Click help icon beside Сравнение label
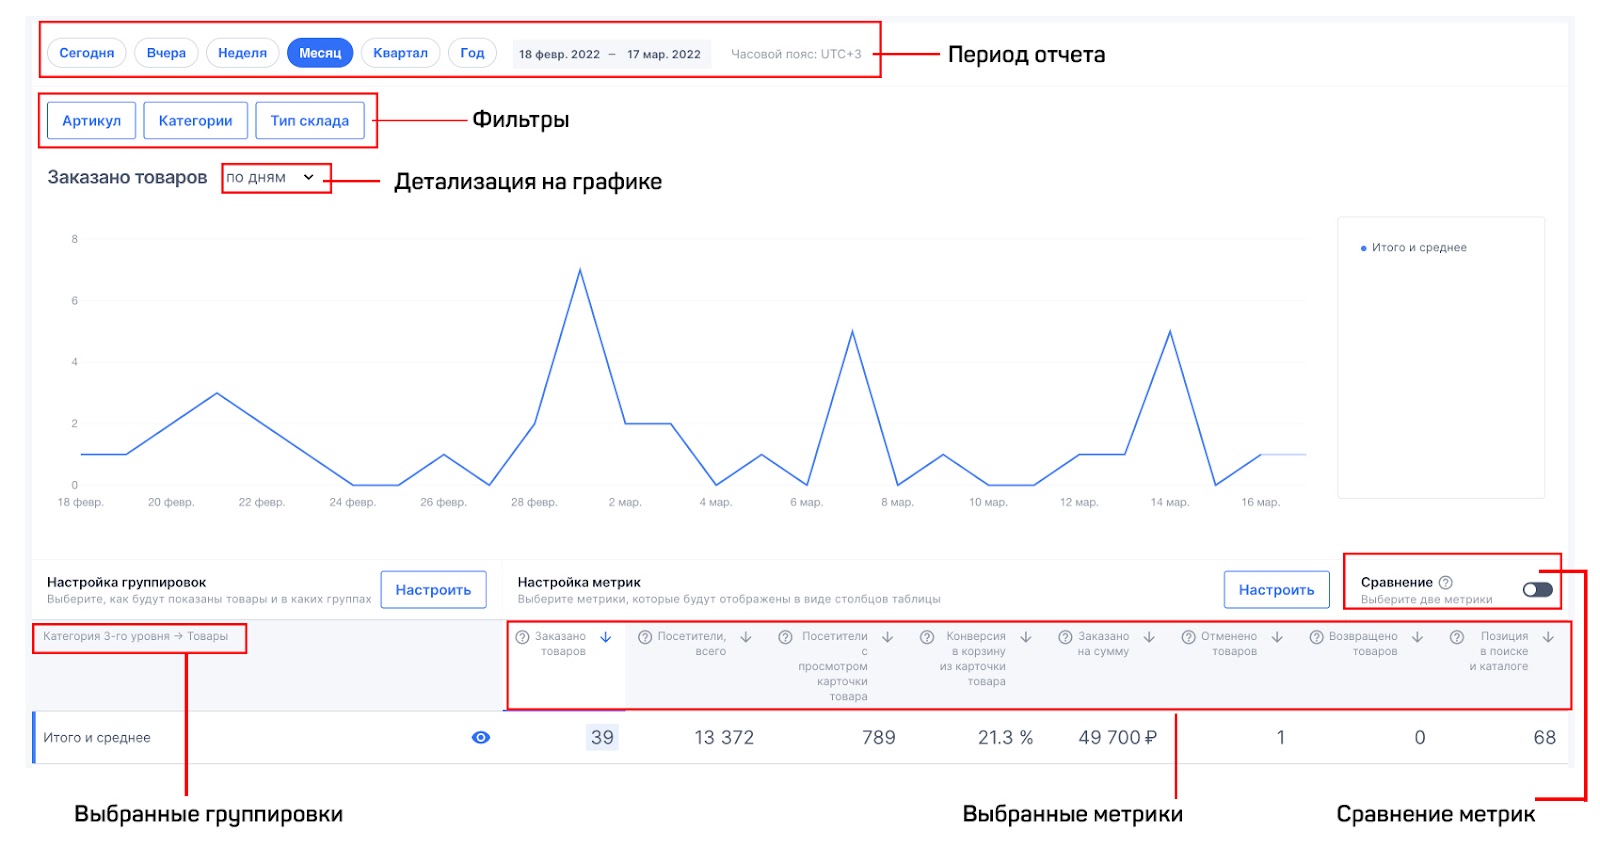 [x=1445, y=582]
